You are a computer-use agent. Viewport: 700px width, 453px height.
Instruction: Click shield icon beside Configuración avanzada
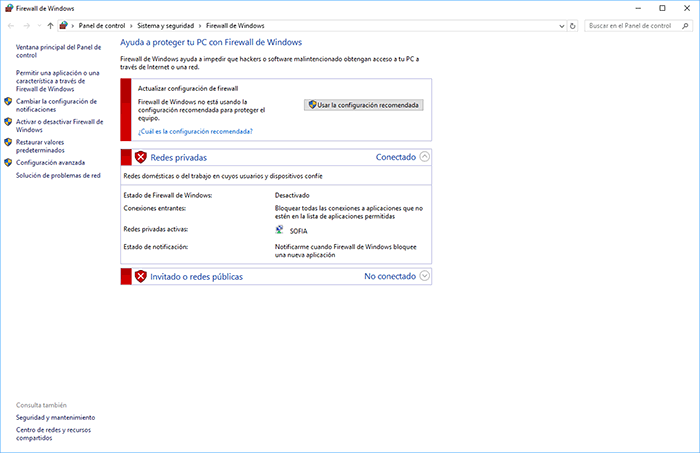click(8, 162)
